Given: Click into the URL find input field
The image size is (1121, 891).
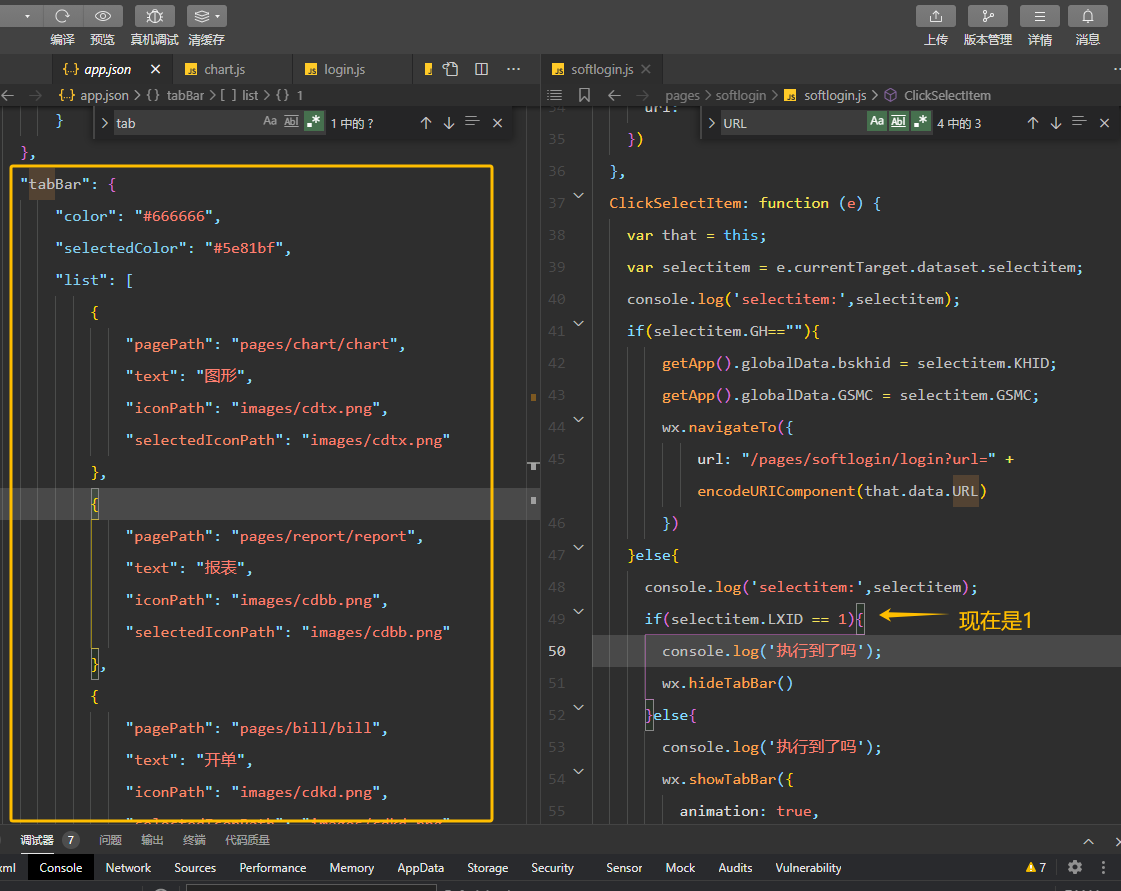Looking at the screenshot, I should (790, 123).
